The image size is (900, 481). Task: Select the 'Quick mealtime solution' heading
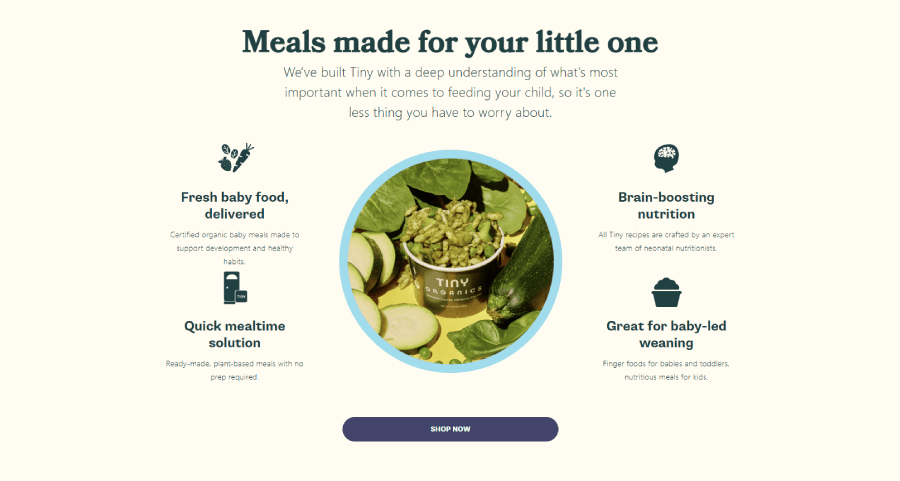pyautogui.click(x=235, y=334)
